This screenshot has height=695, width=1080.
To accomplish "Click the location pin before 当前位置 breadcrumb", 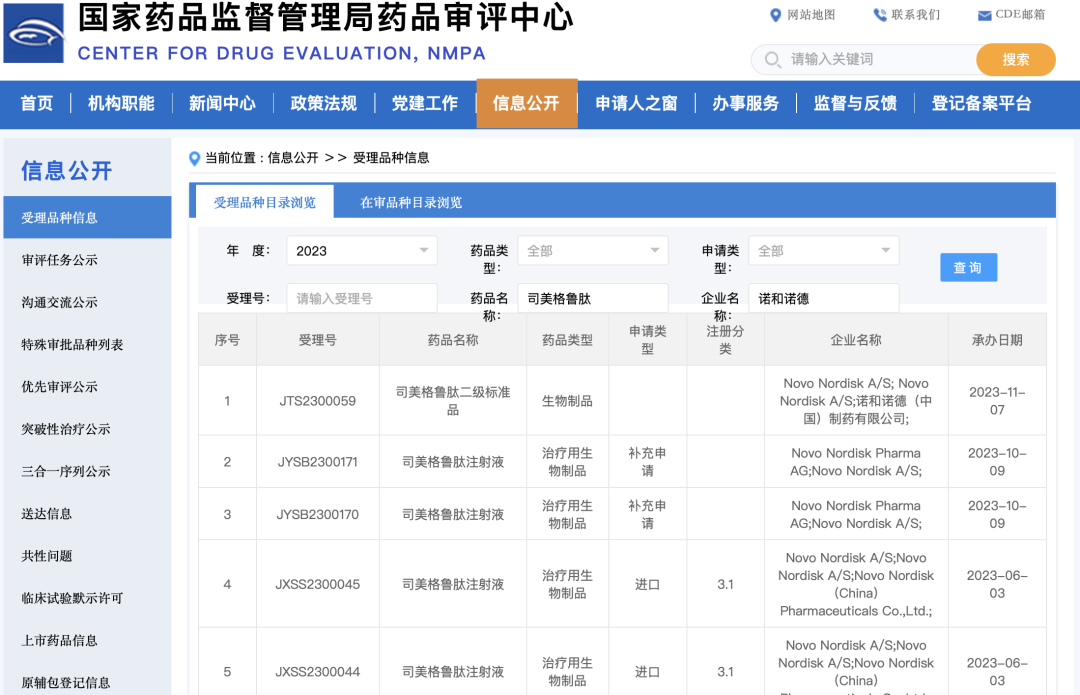I will tap(195, 159).
